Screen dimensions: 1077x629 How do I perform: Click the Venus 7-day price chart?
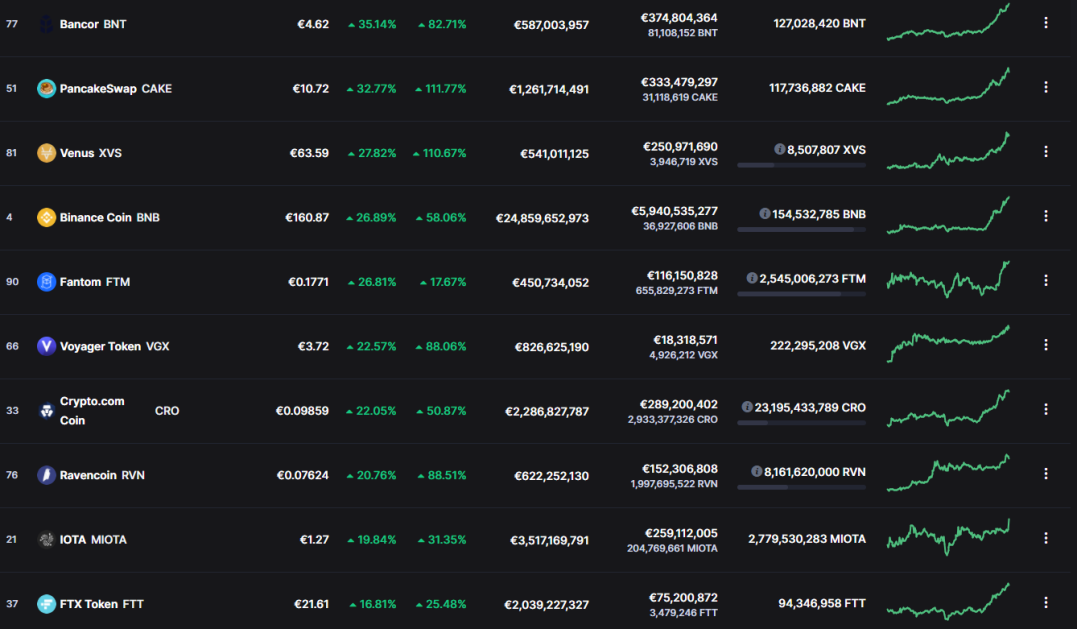pyautogui.click(x=948, y=151)
